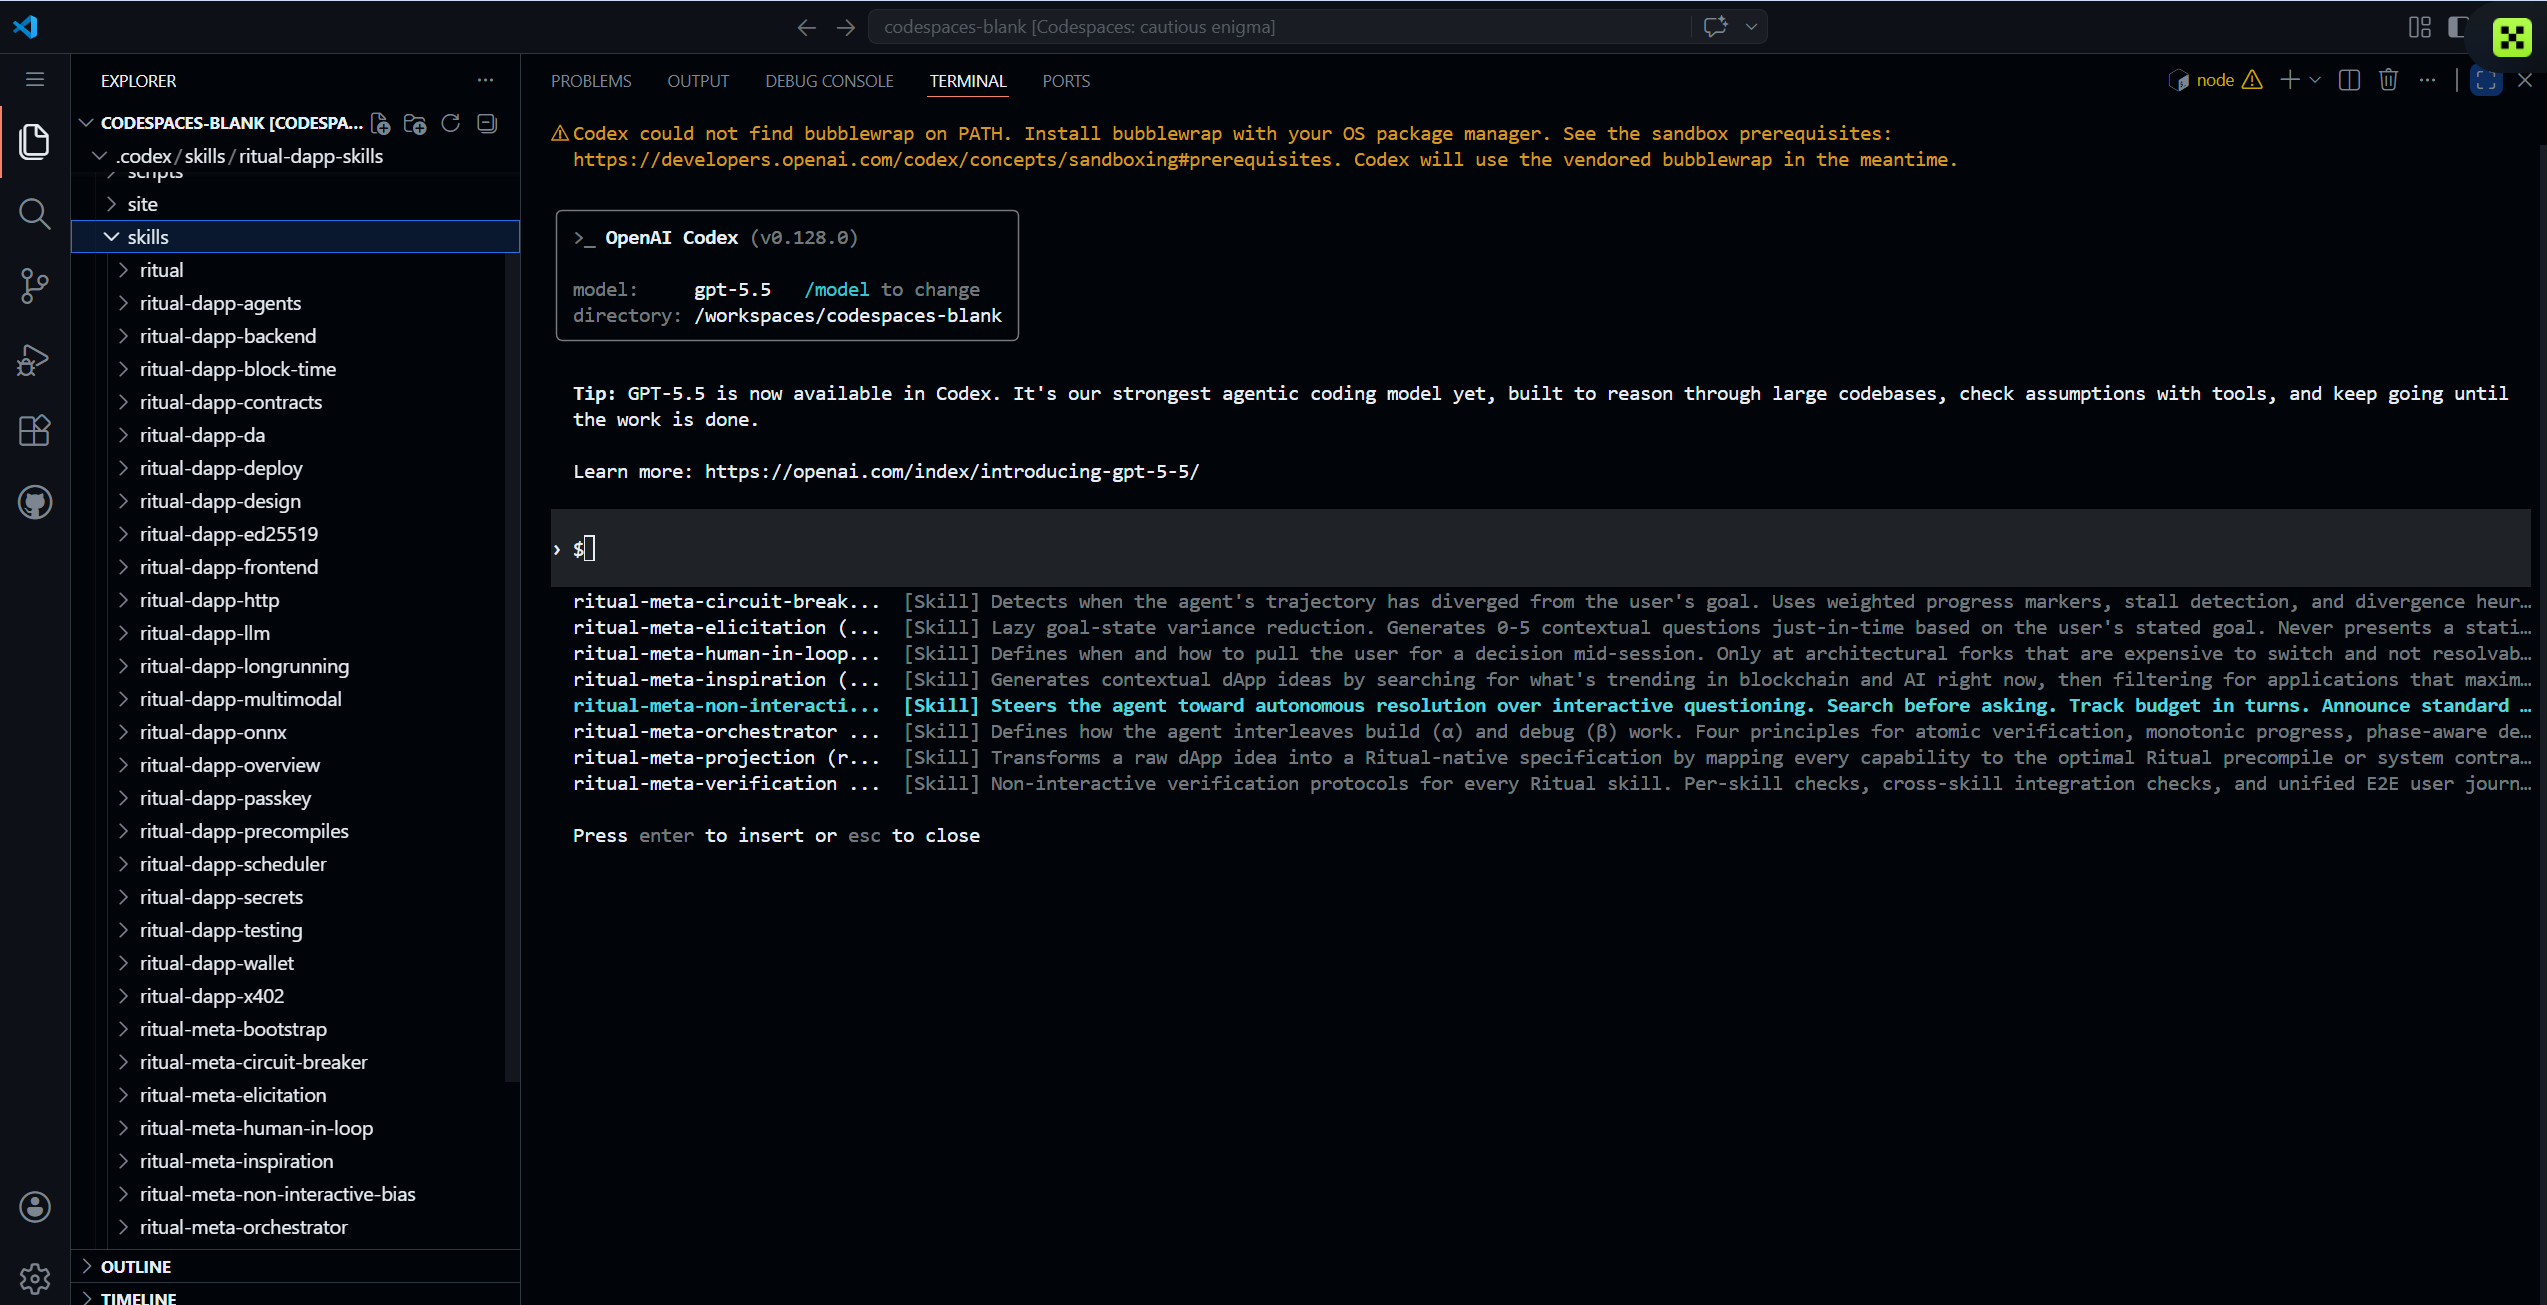Select ritual-meta-verification skill suggestion
The image size is (2547, 1305).
1550,784
